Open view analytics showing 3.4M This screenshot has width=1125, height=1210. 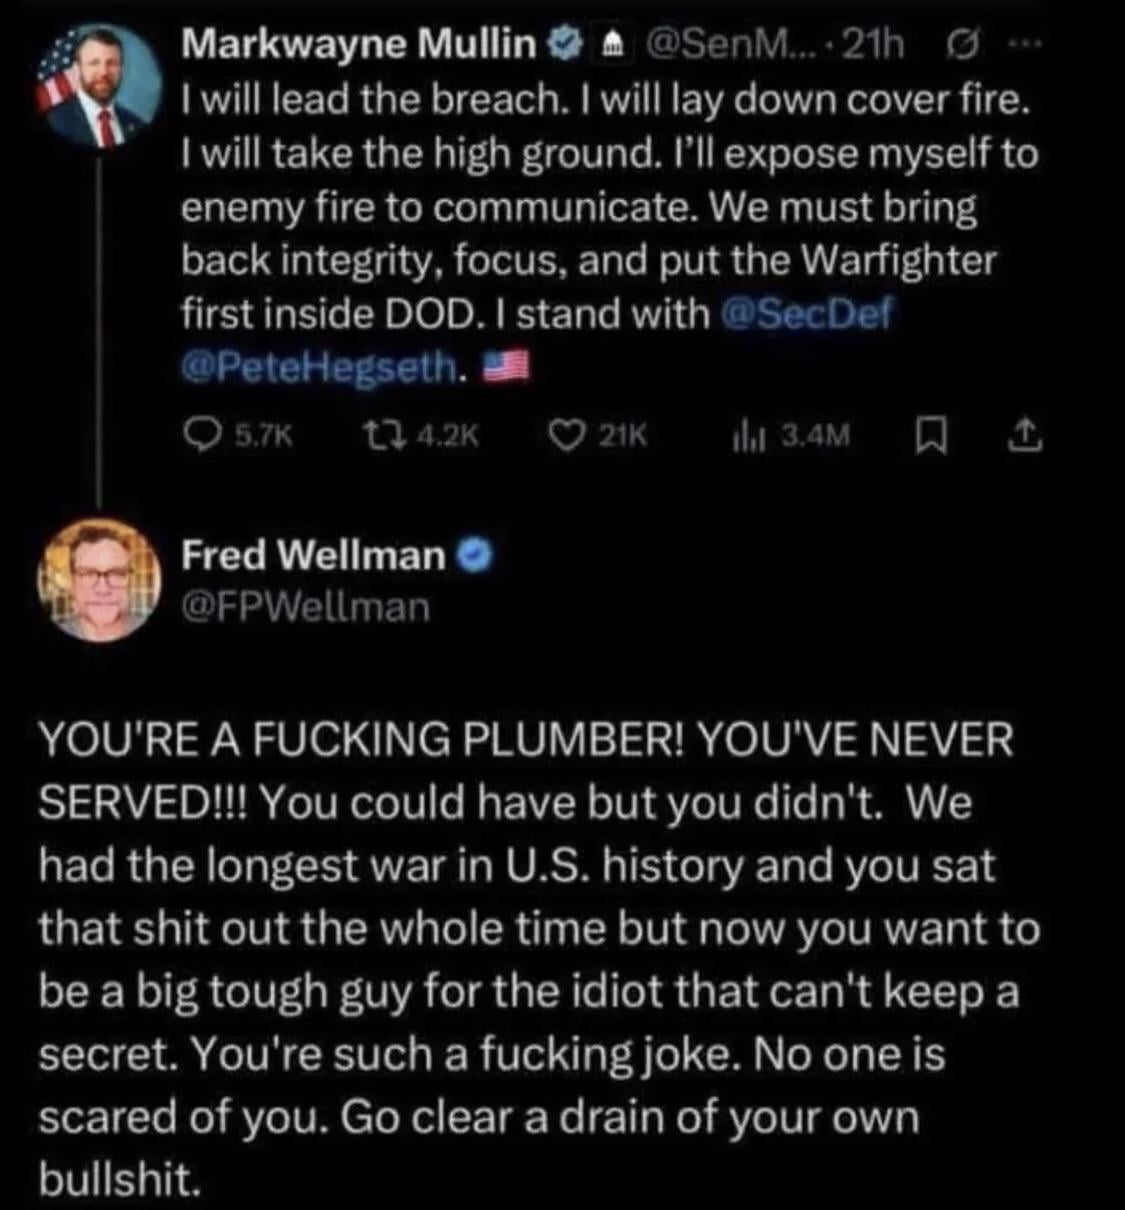pos(747,434)
